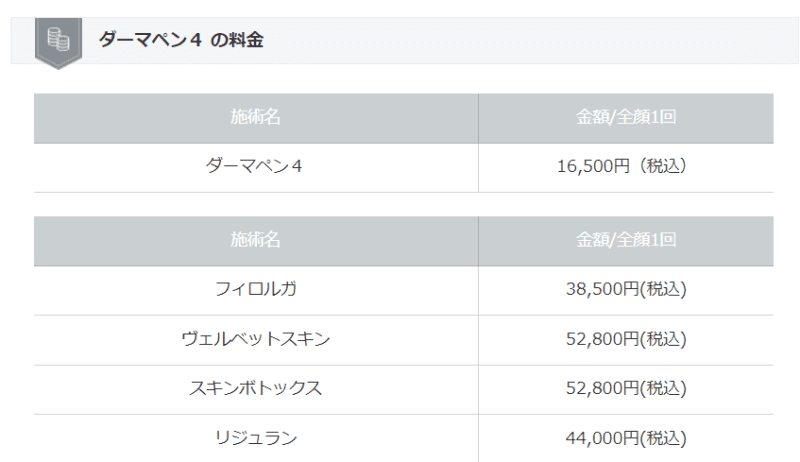Click the first 施術名 column header
800x462 pixels.
(256, 118)
